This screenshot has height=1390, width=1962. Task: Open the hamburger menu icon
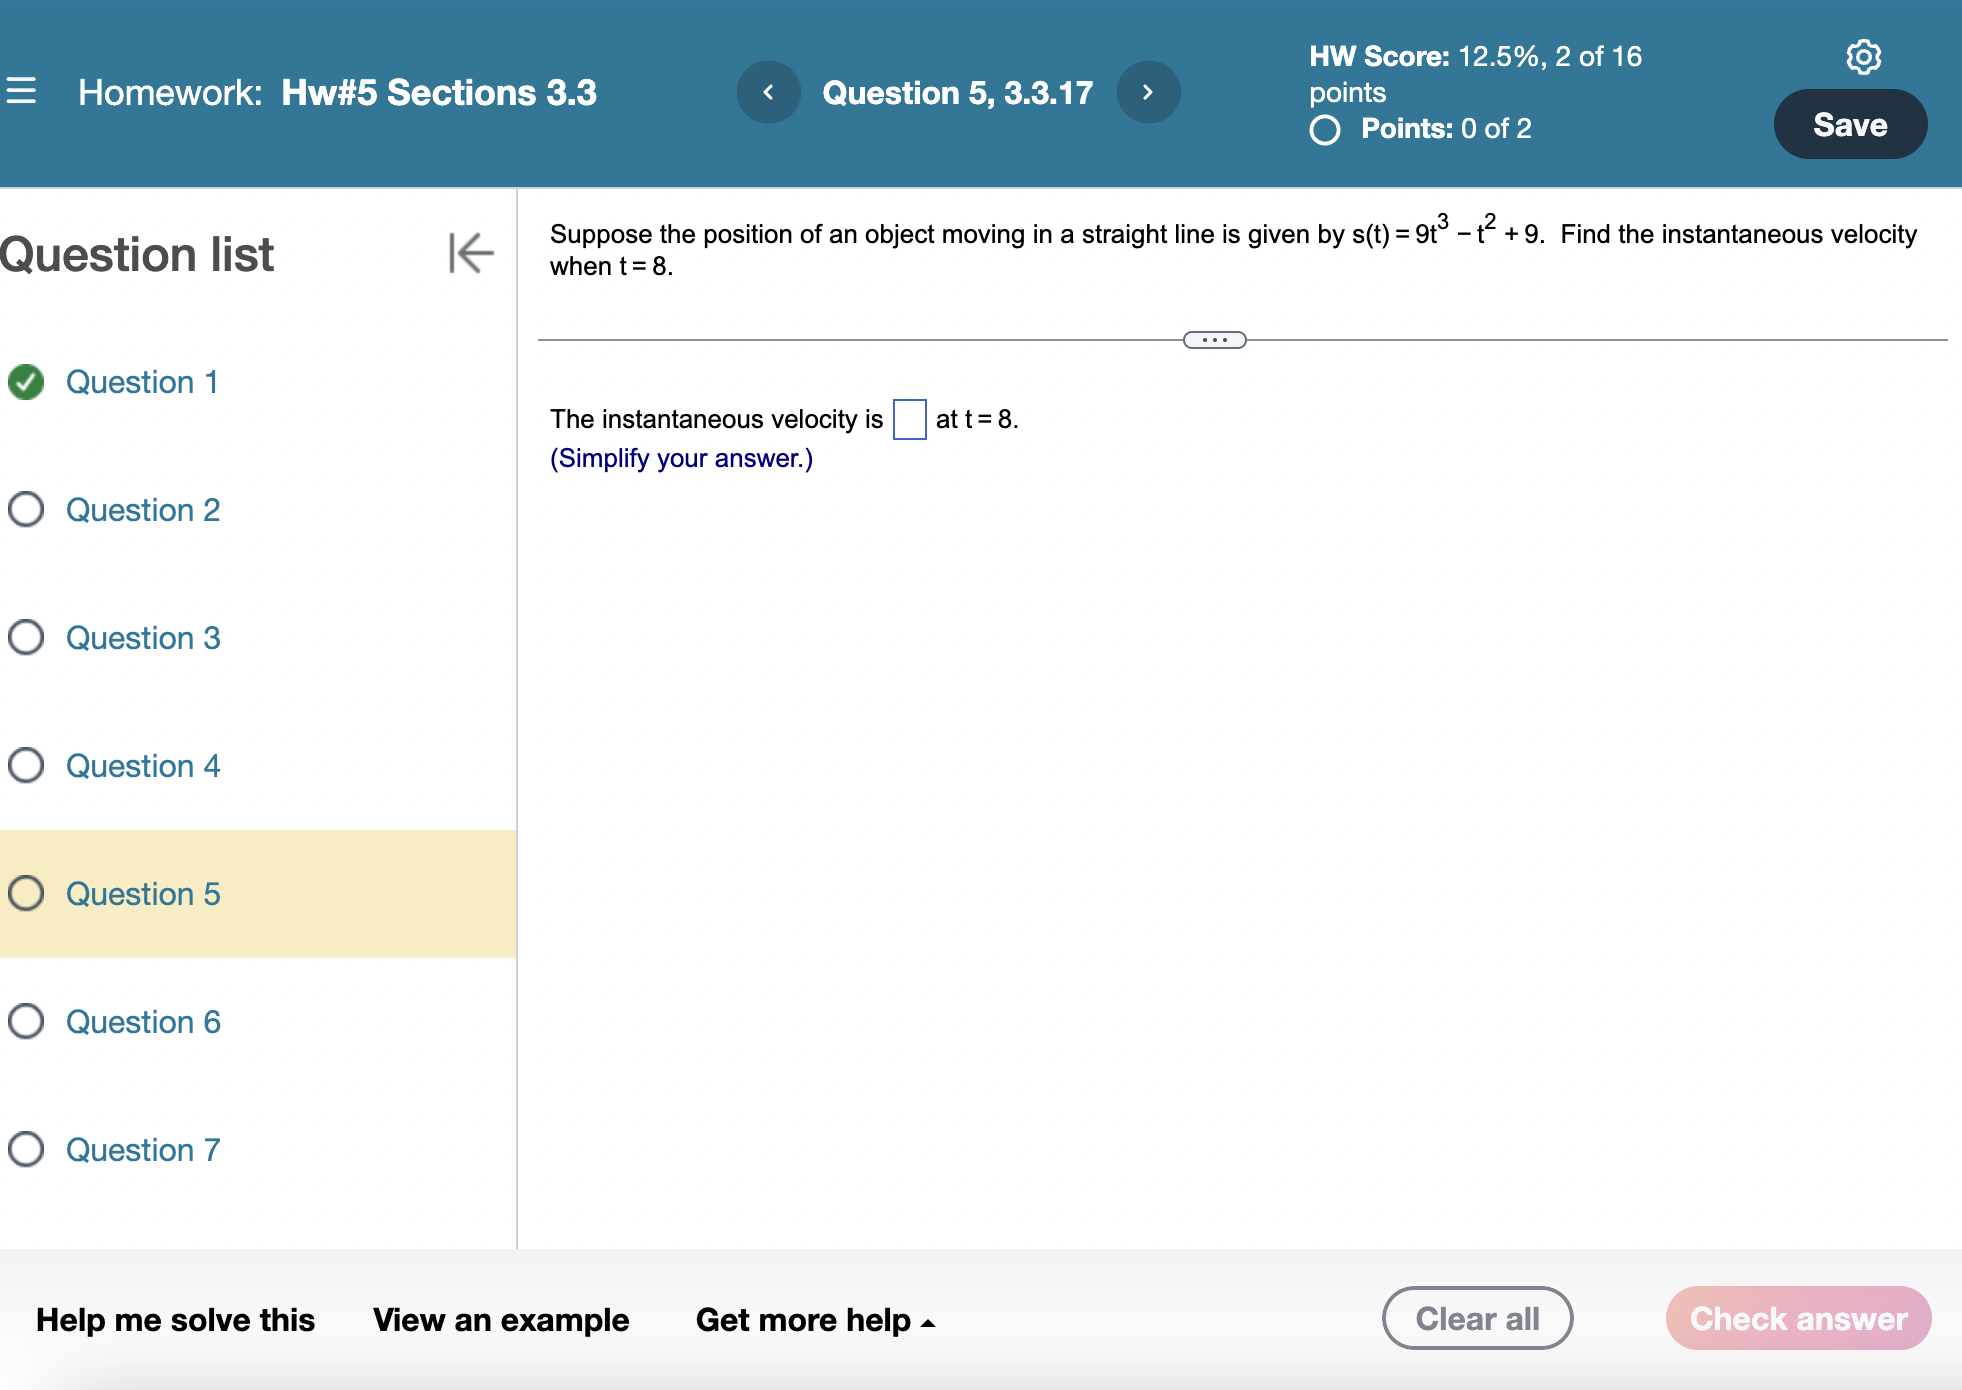click(x=21, y=91)
